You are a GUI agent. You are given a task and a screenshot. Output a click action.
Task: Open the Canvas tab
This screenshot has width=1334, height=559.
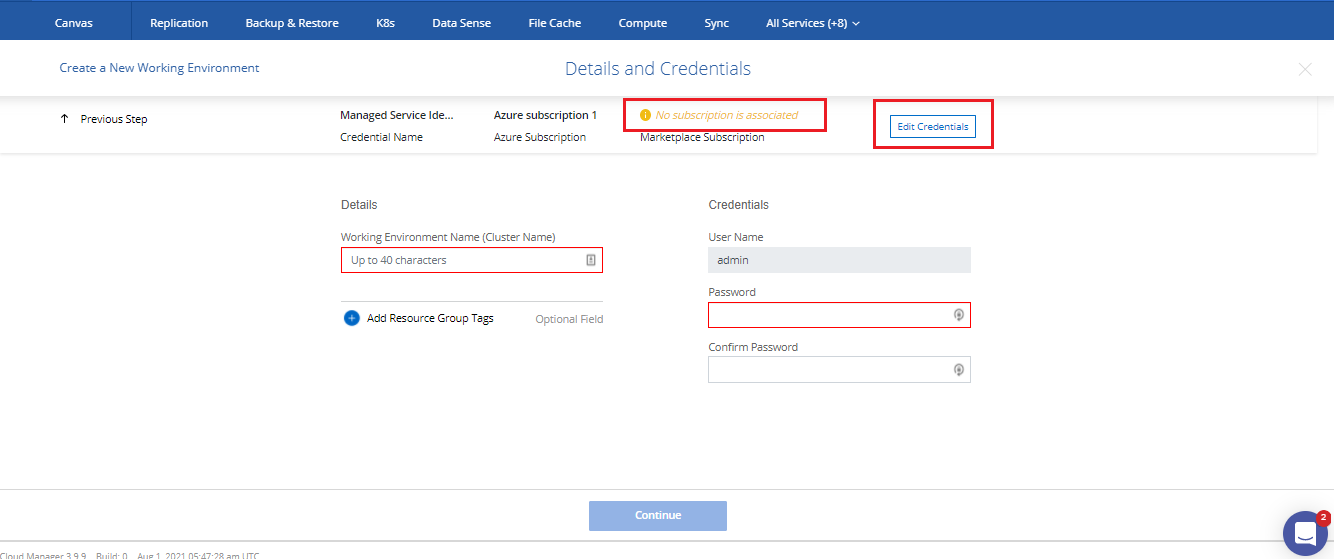point(74,23)
